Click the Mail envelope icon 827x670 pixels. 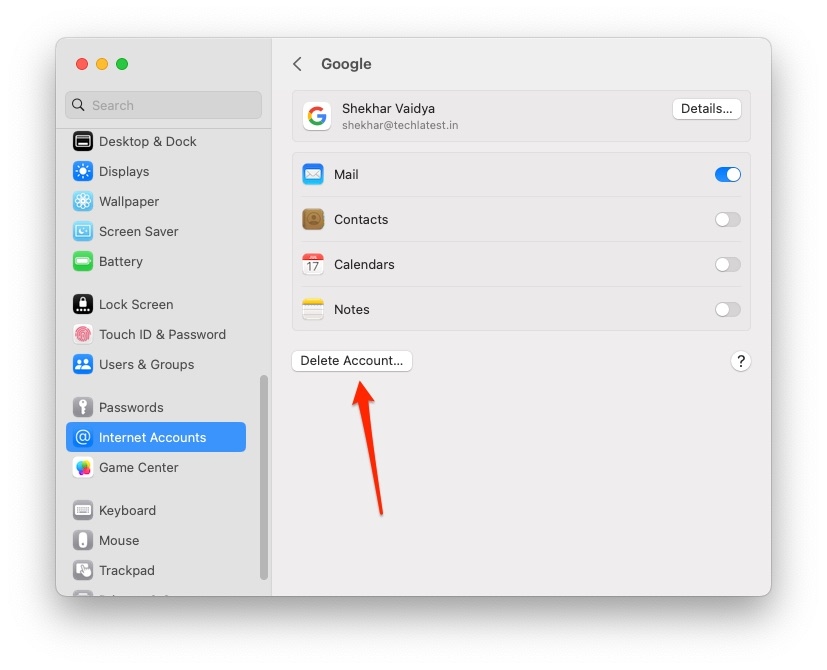pos(313,174)
